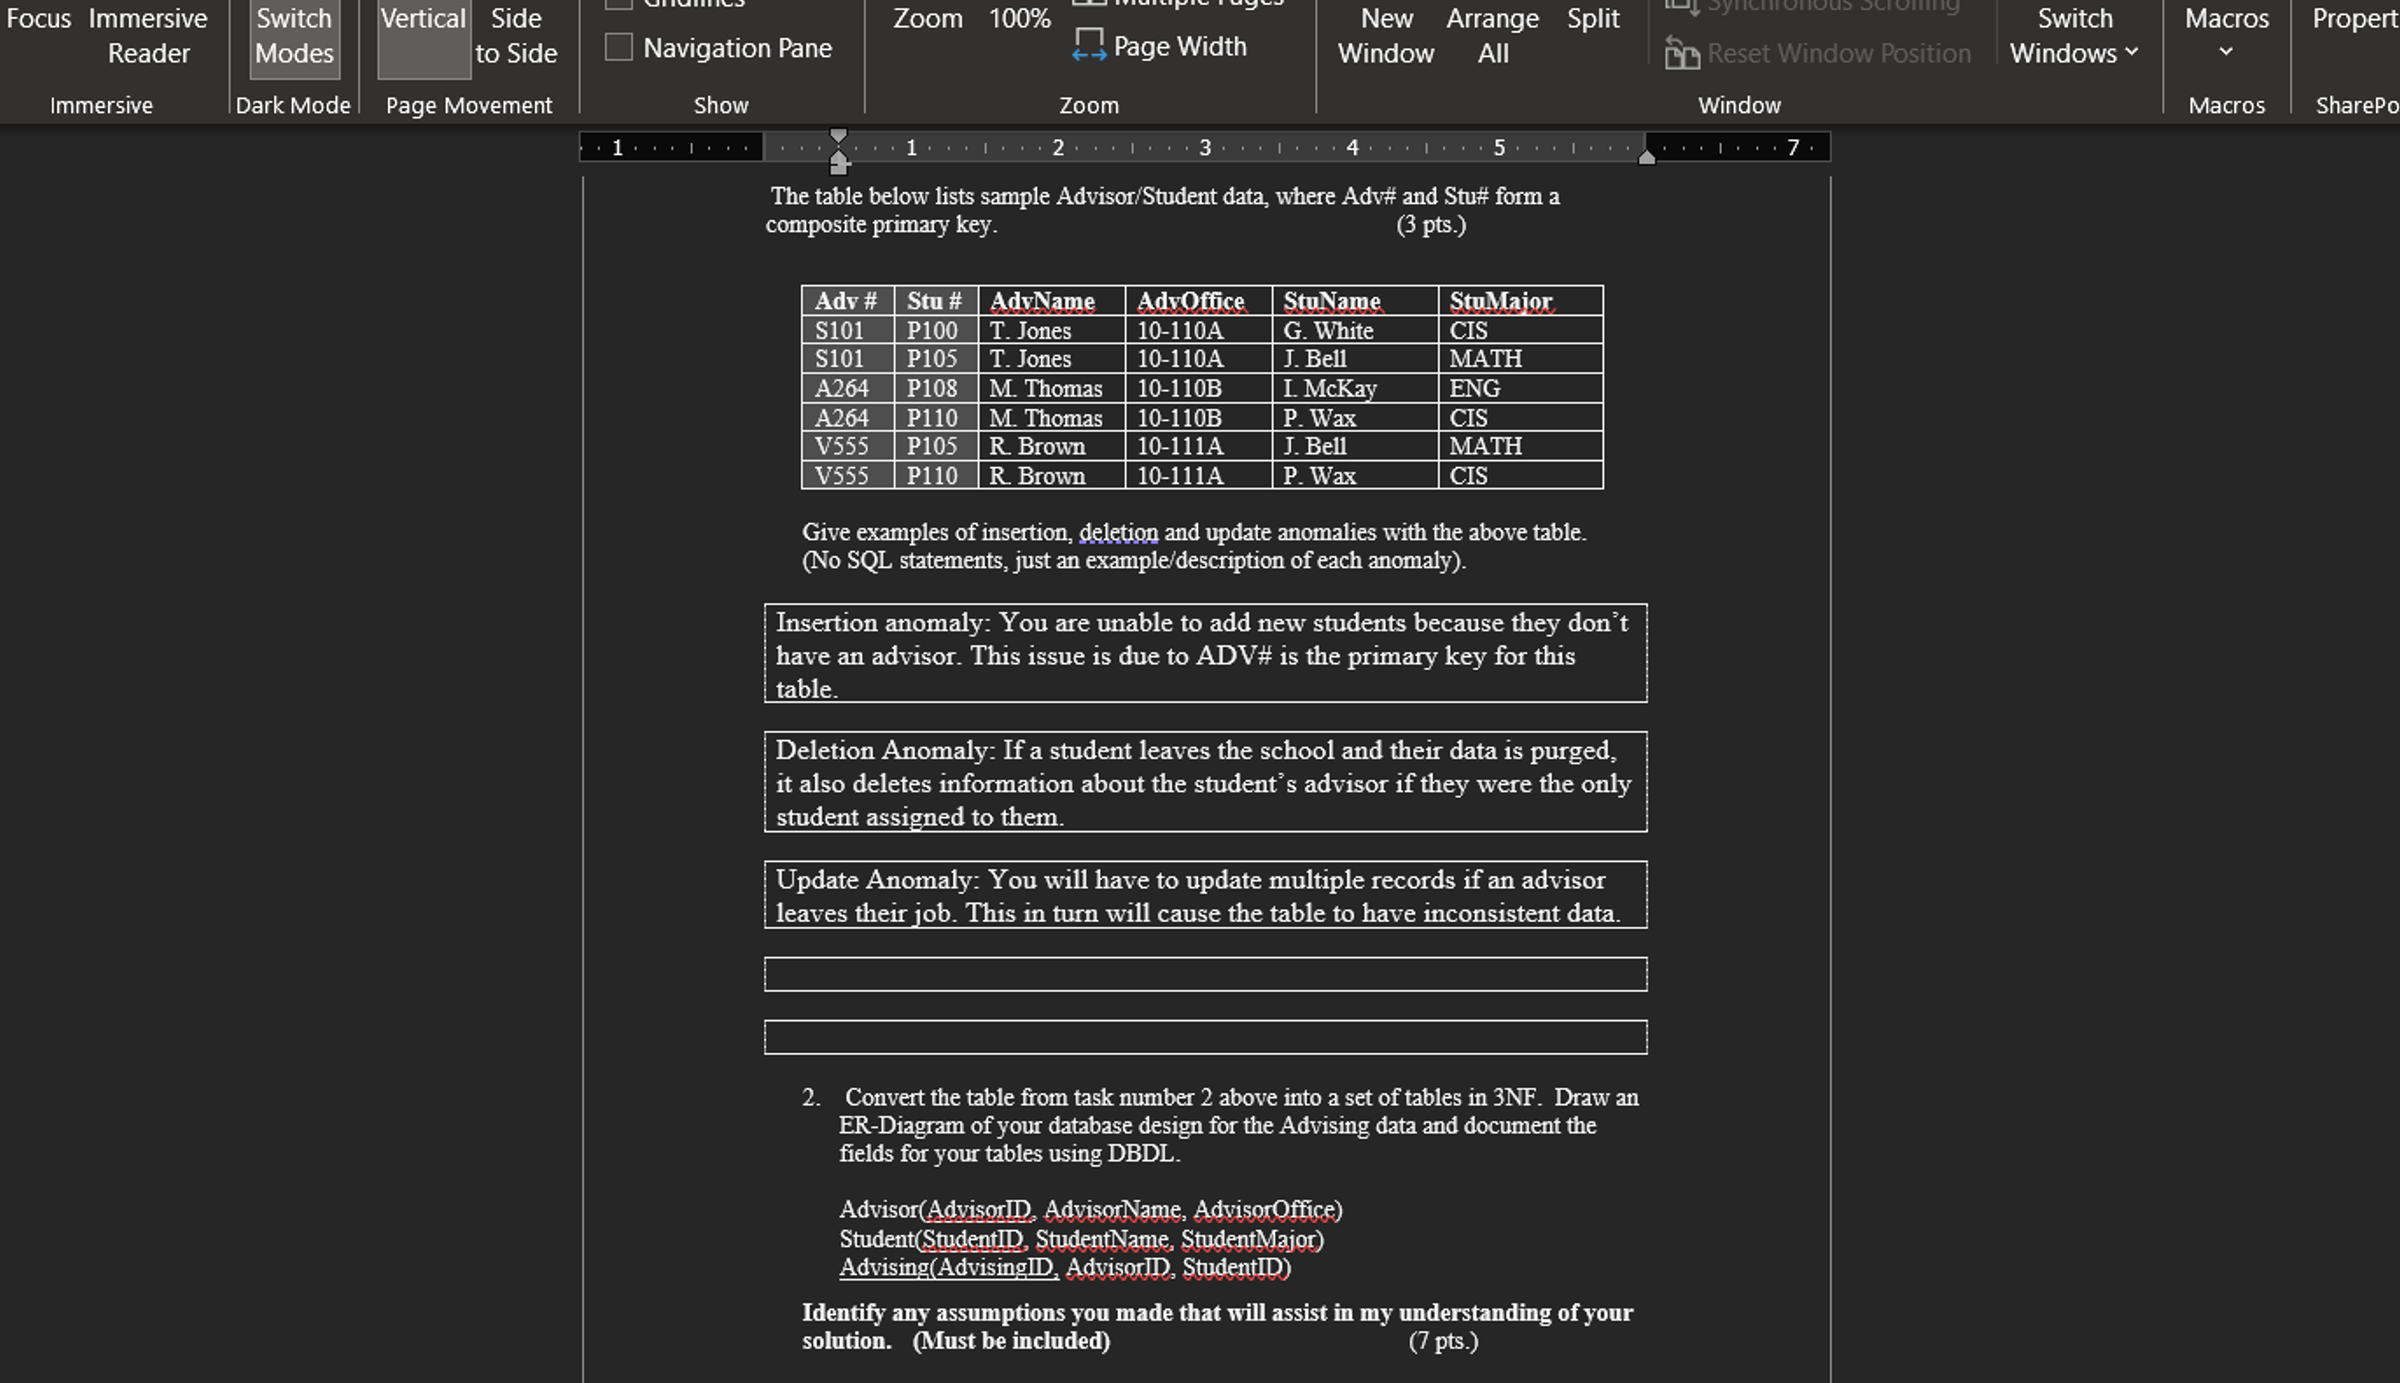The image size is (2400, 1383).
Task: Split the document window
Action: click(1592, 18)
